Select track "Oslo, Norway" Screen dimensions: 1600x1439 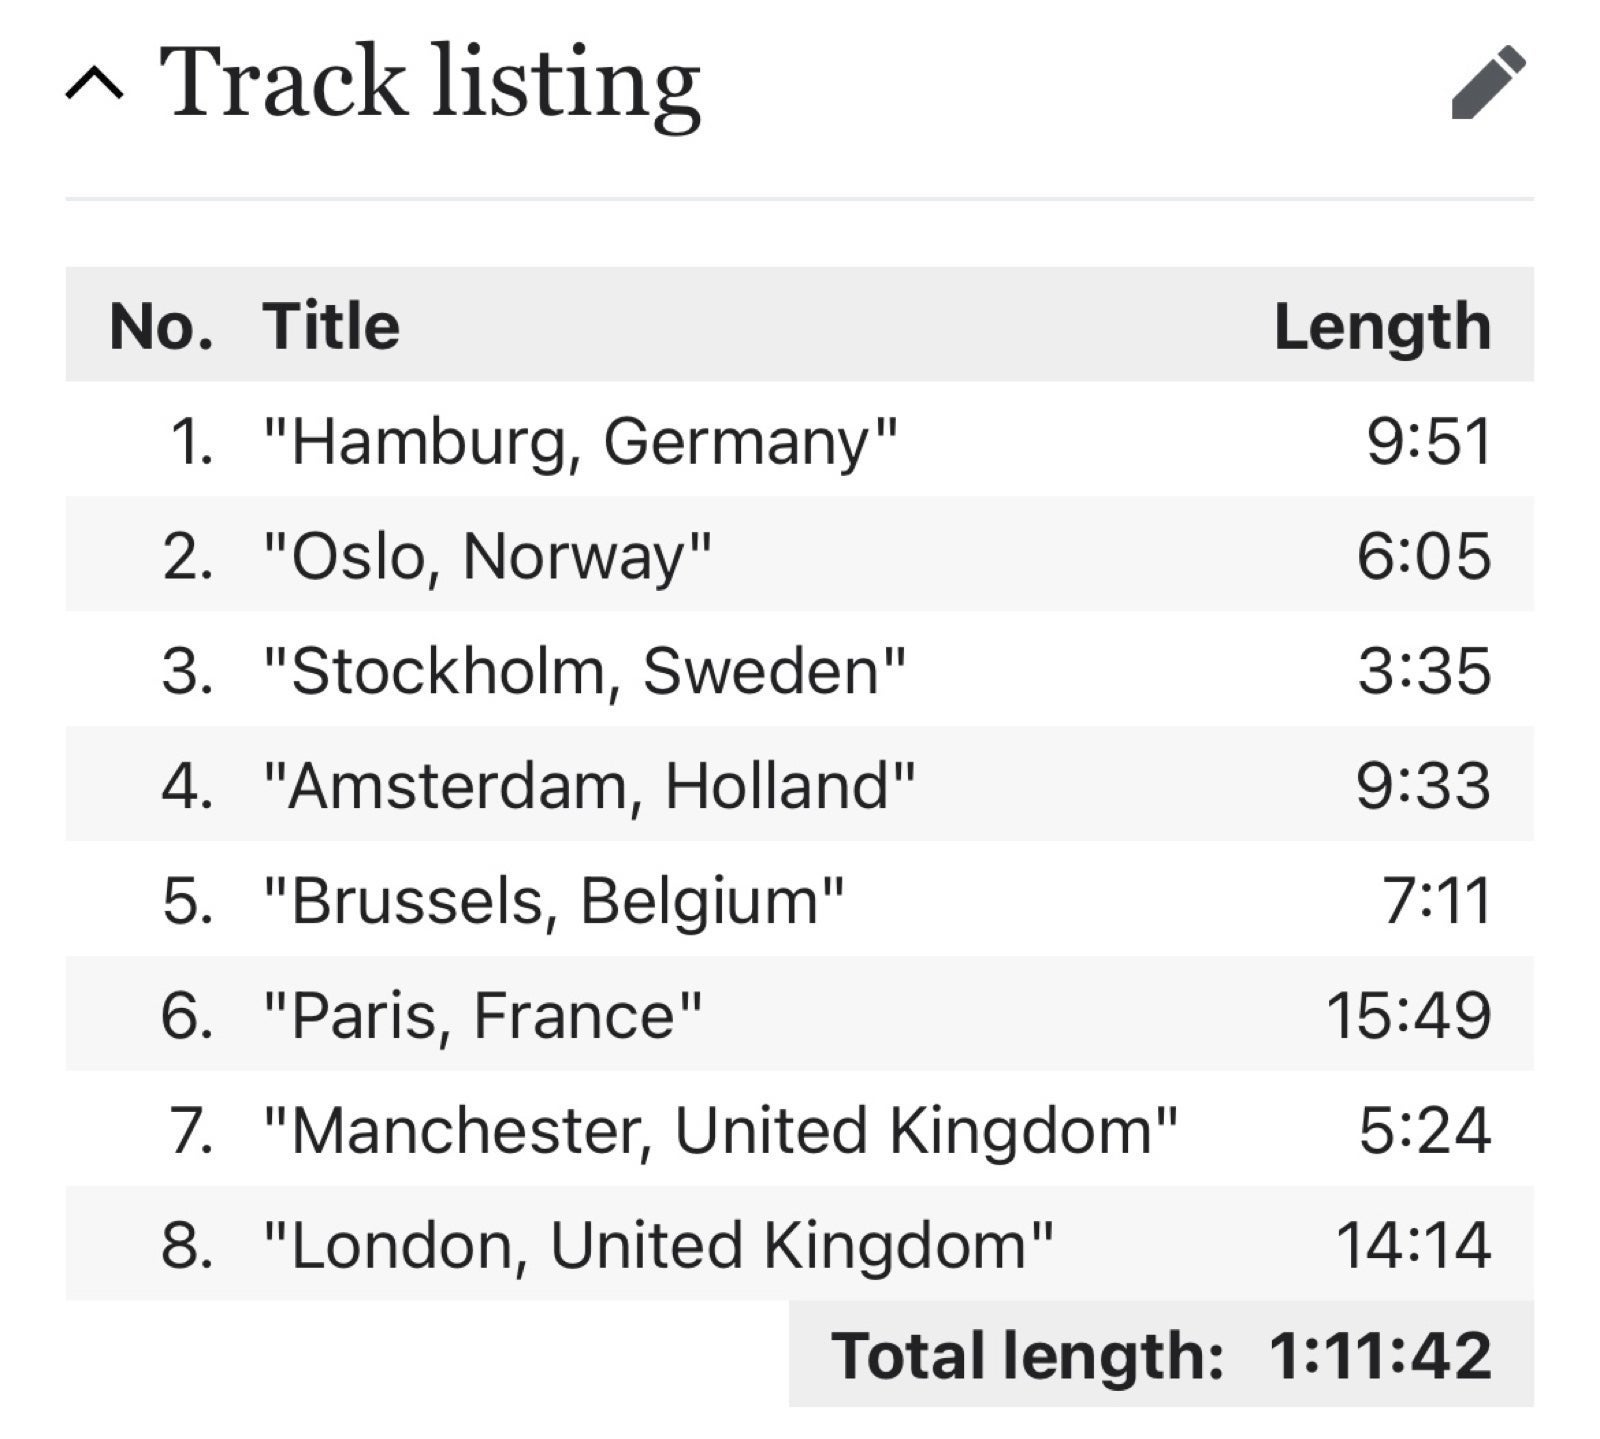487,556
